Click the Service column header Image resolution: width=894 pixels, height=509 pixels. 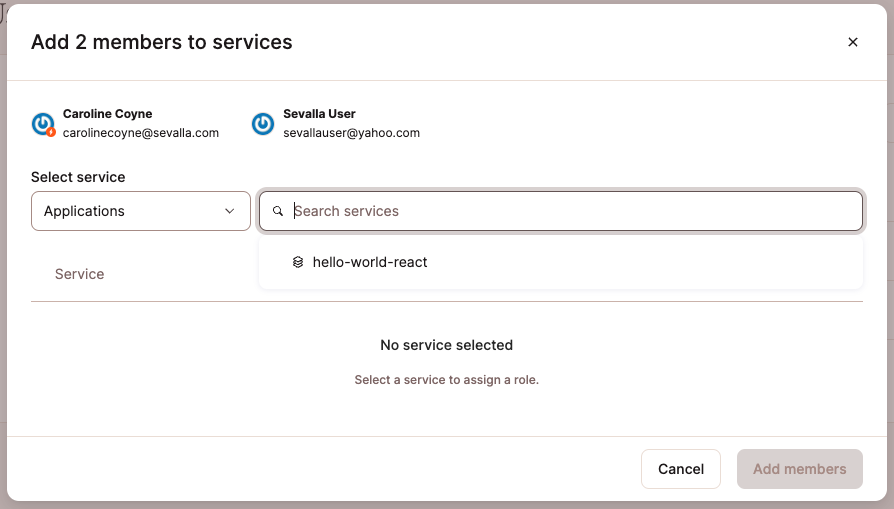coord(80,274)
